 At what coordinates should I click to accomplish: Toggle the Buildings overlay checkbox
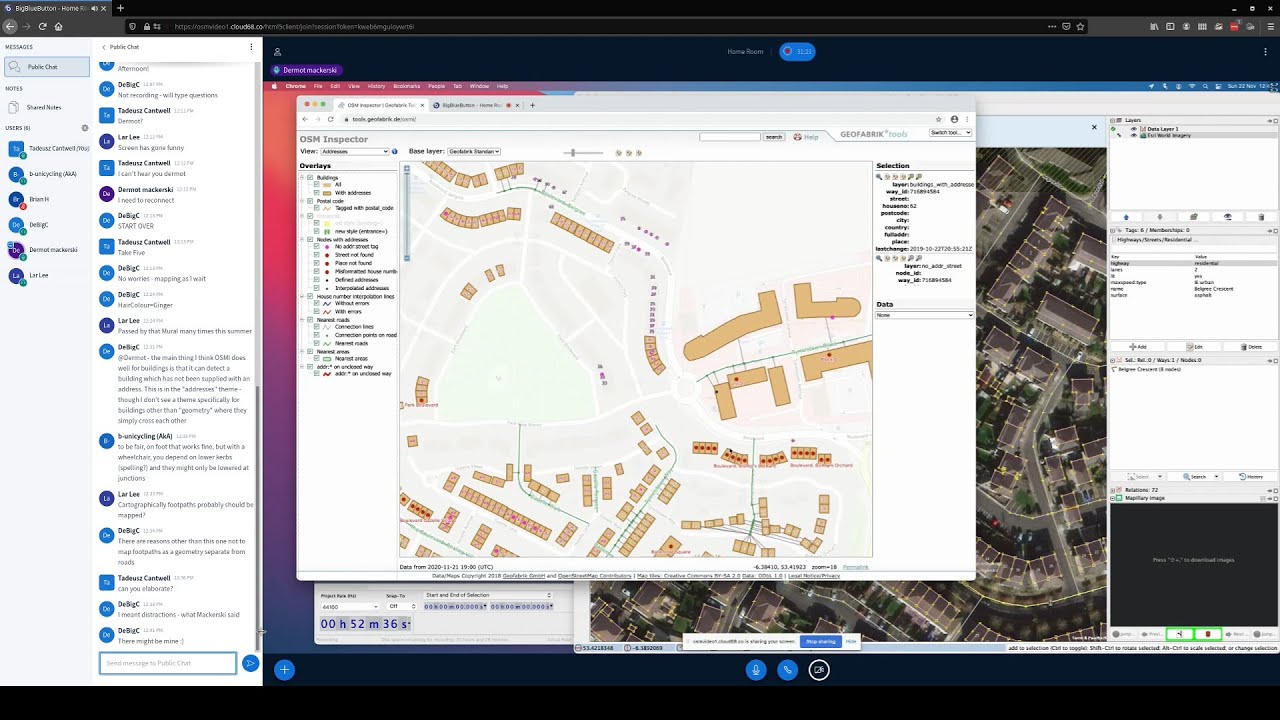point(311,177)
